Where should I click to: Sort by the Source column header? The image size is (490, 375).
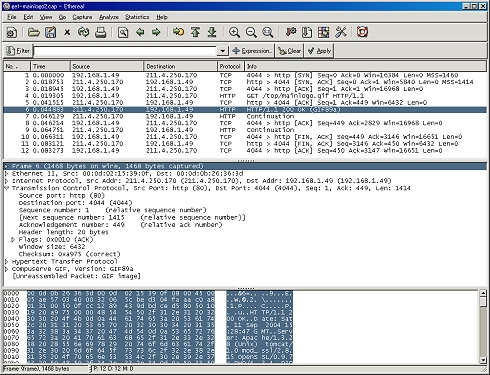(107, 66)
